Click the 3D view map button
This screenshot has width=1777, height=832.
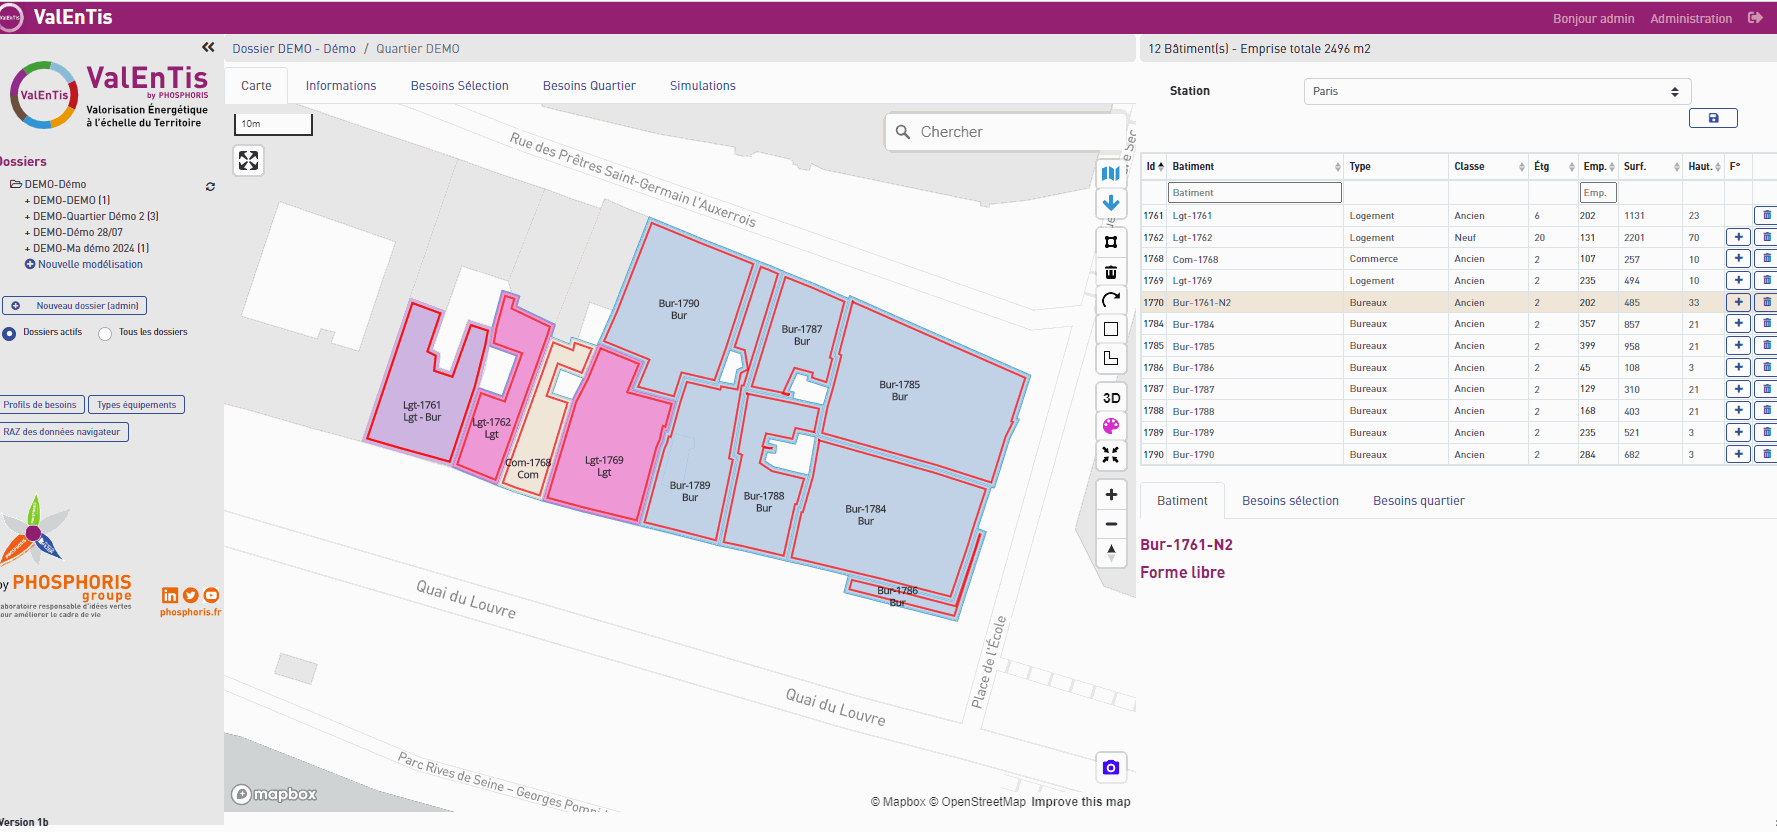pos(1111,398)
